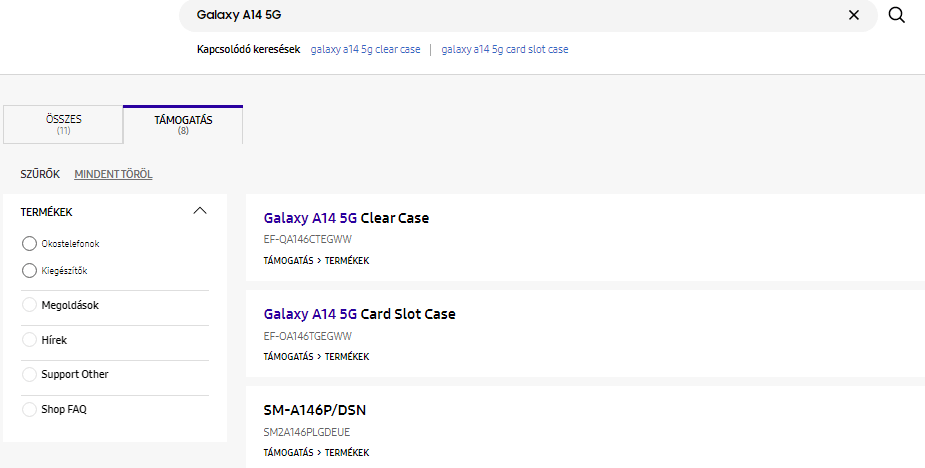Select the Hírek filter option

pos(29,340)
